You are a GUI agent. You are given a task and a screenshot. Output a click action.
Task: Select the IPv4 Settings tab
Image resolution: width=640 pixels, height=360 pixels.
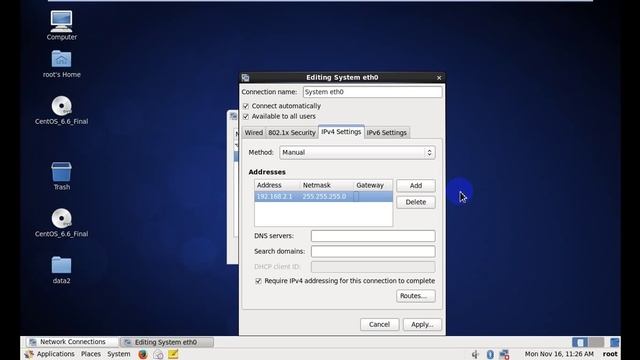tap(341, 132)
